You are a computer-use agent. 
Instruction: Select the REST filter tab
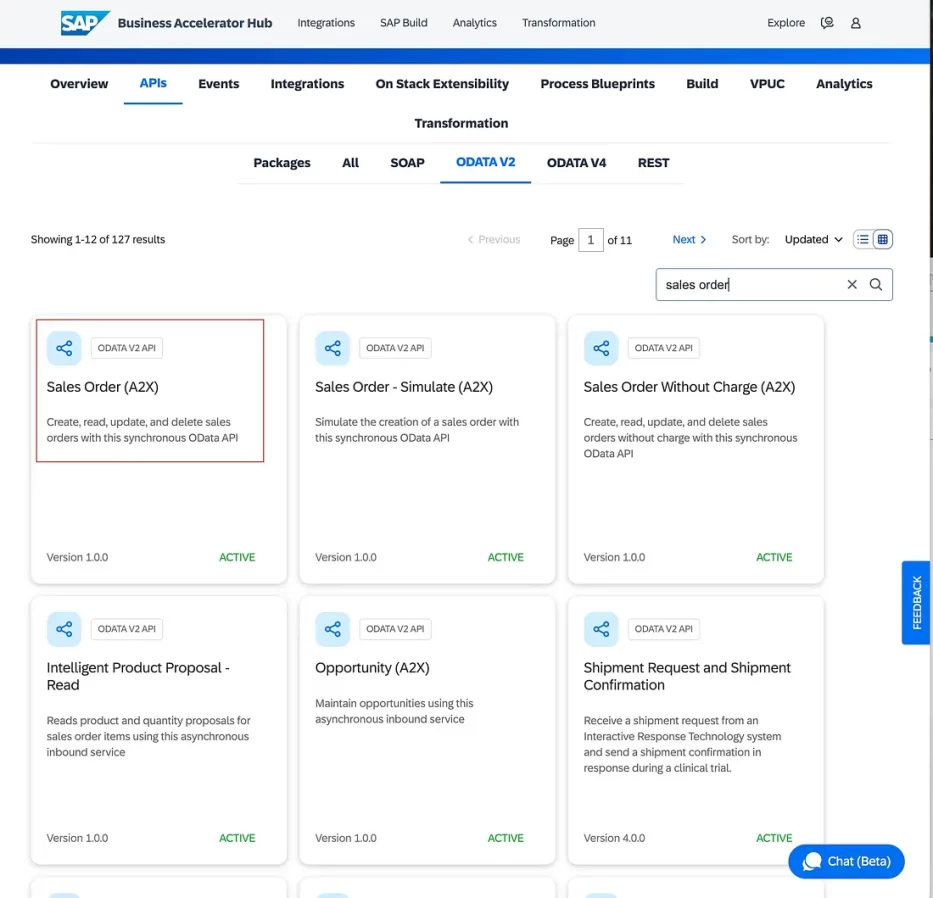(653, 163)
